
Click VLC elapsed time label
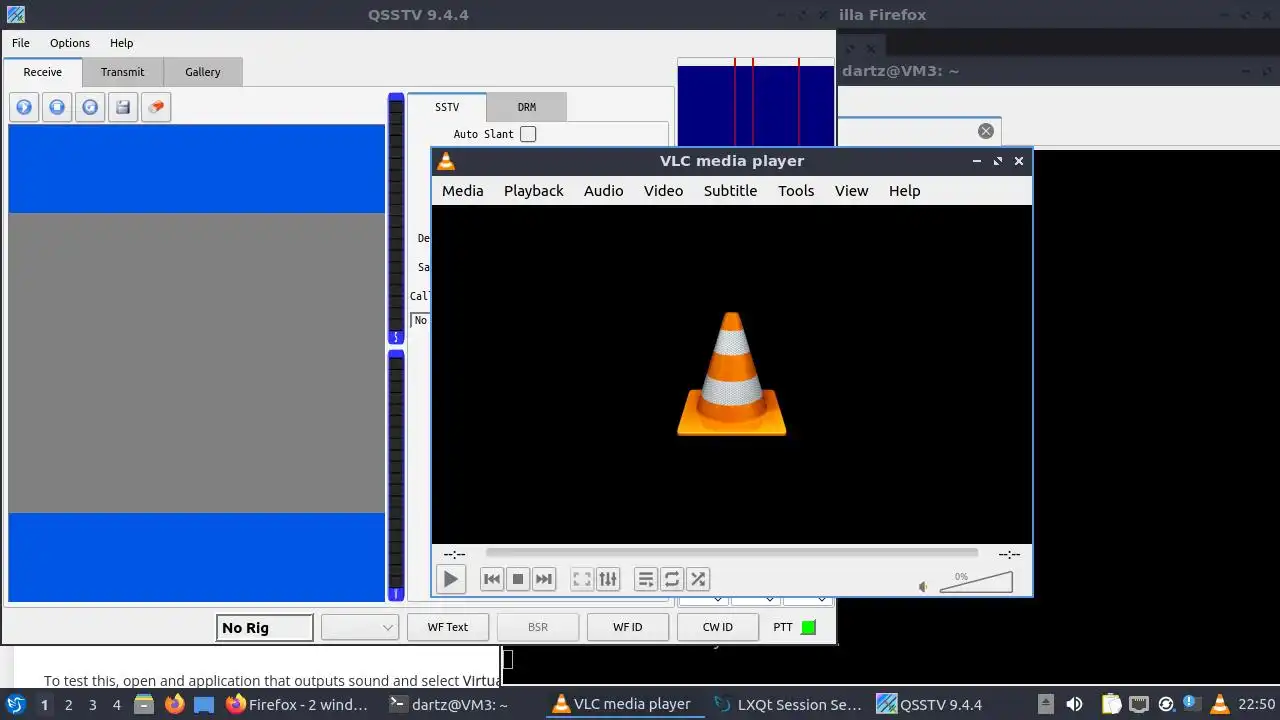point(454,554)
